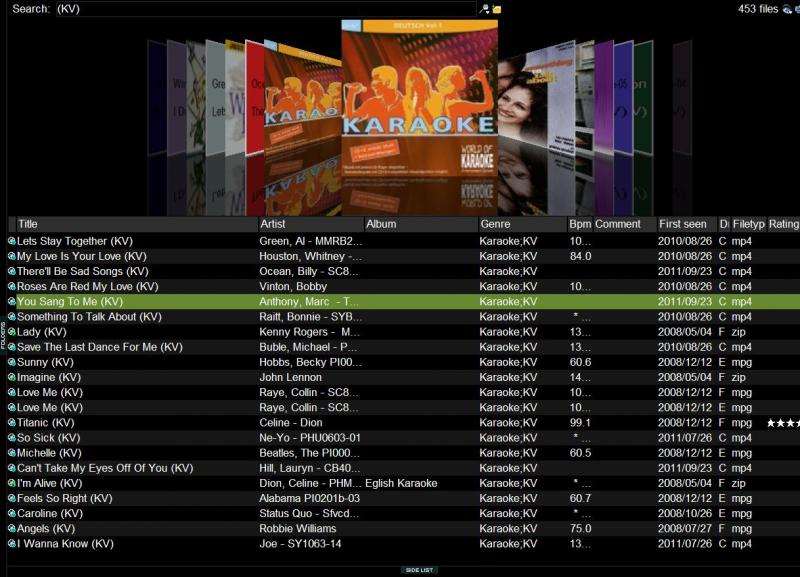Click the yellow add-folder icon beside search
Screen dimensions: 800x577
[496, 9]
